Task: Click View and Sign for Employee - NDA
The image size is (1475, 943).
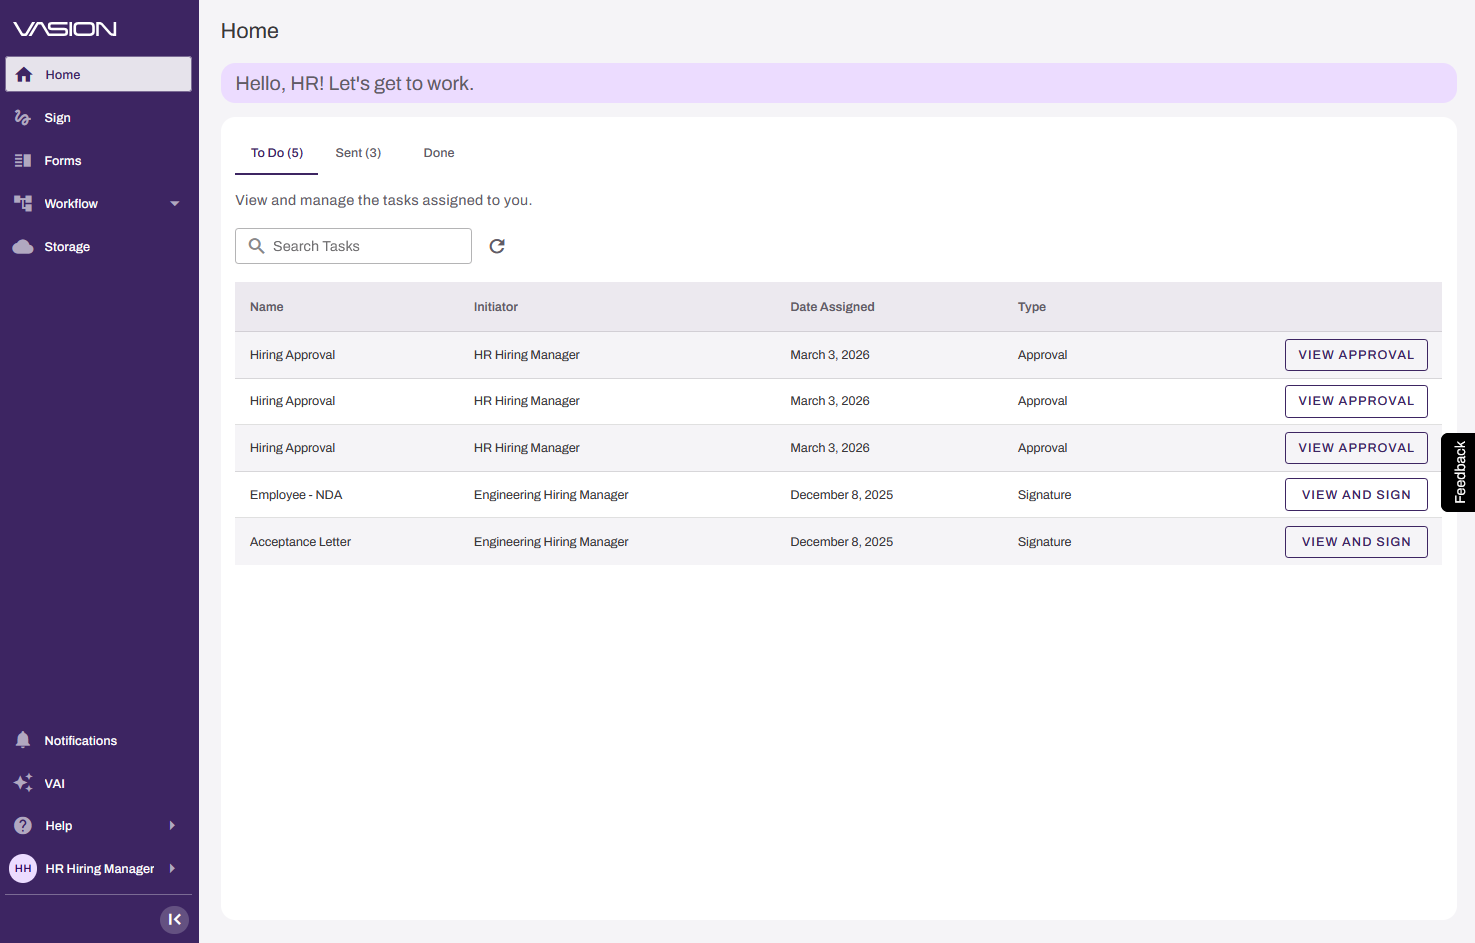Action: [x=1356, y=495]
